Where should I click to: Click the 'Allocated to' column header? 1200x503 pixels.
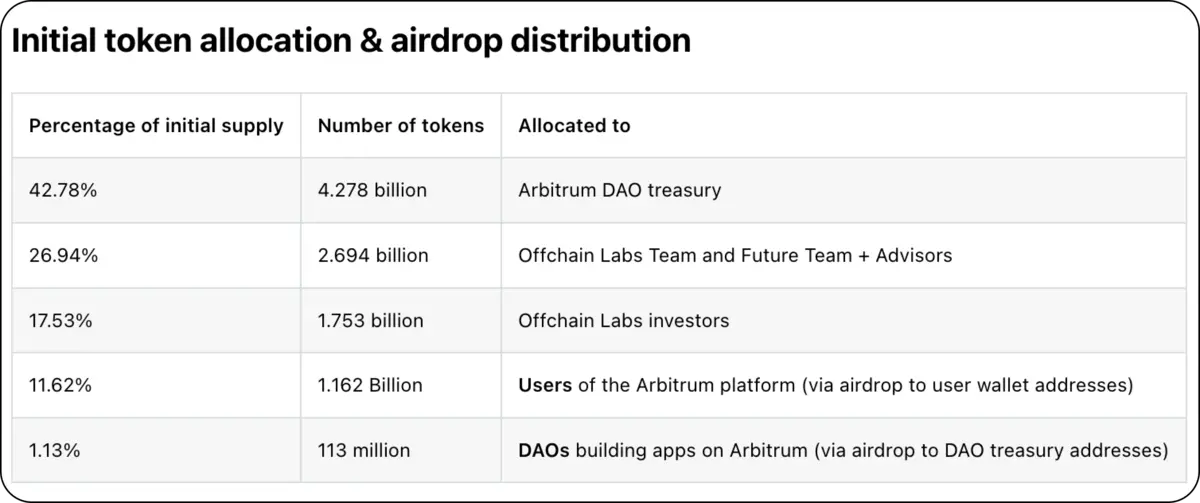574,126
